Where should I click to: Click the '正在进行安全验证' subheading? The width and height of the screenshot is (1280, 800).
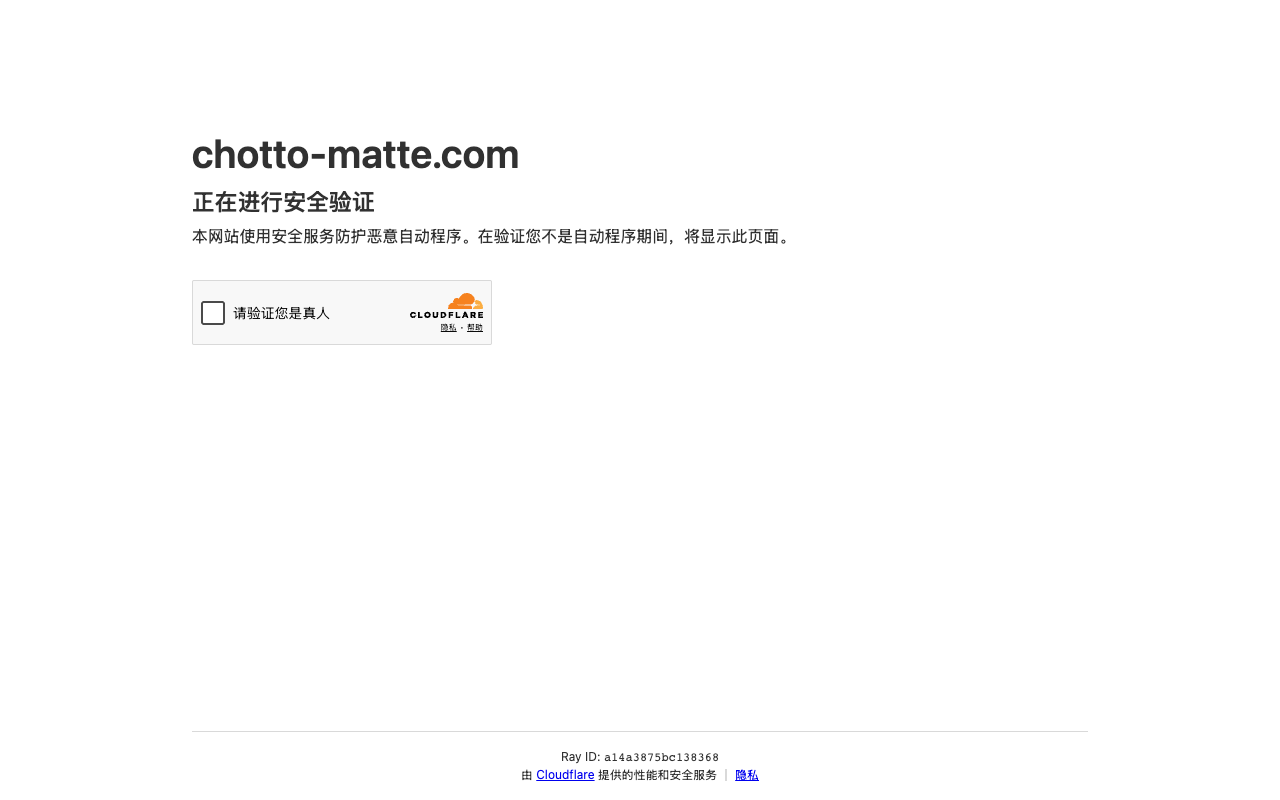click(283, 202)
